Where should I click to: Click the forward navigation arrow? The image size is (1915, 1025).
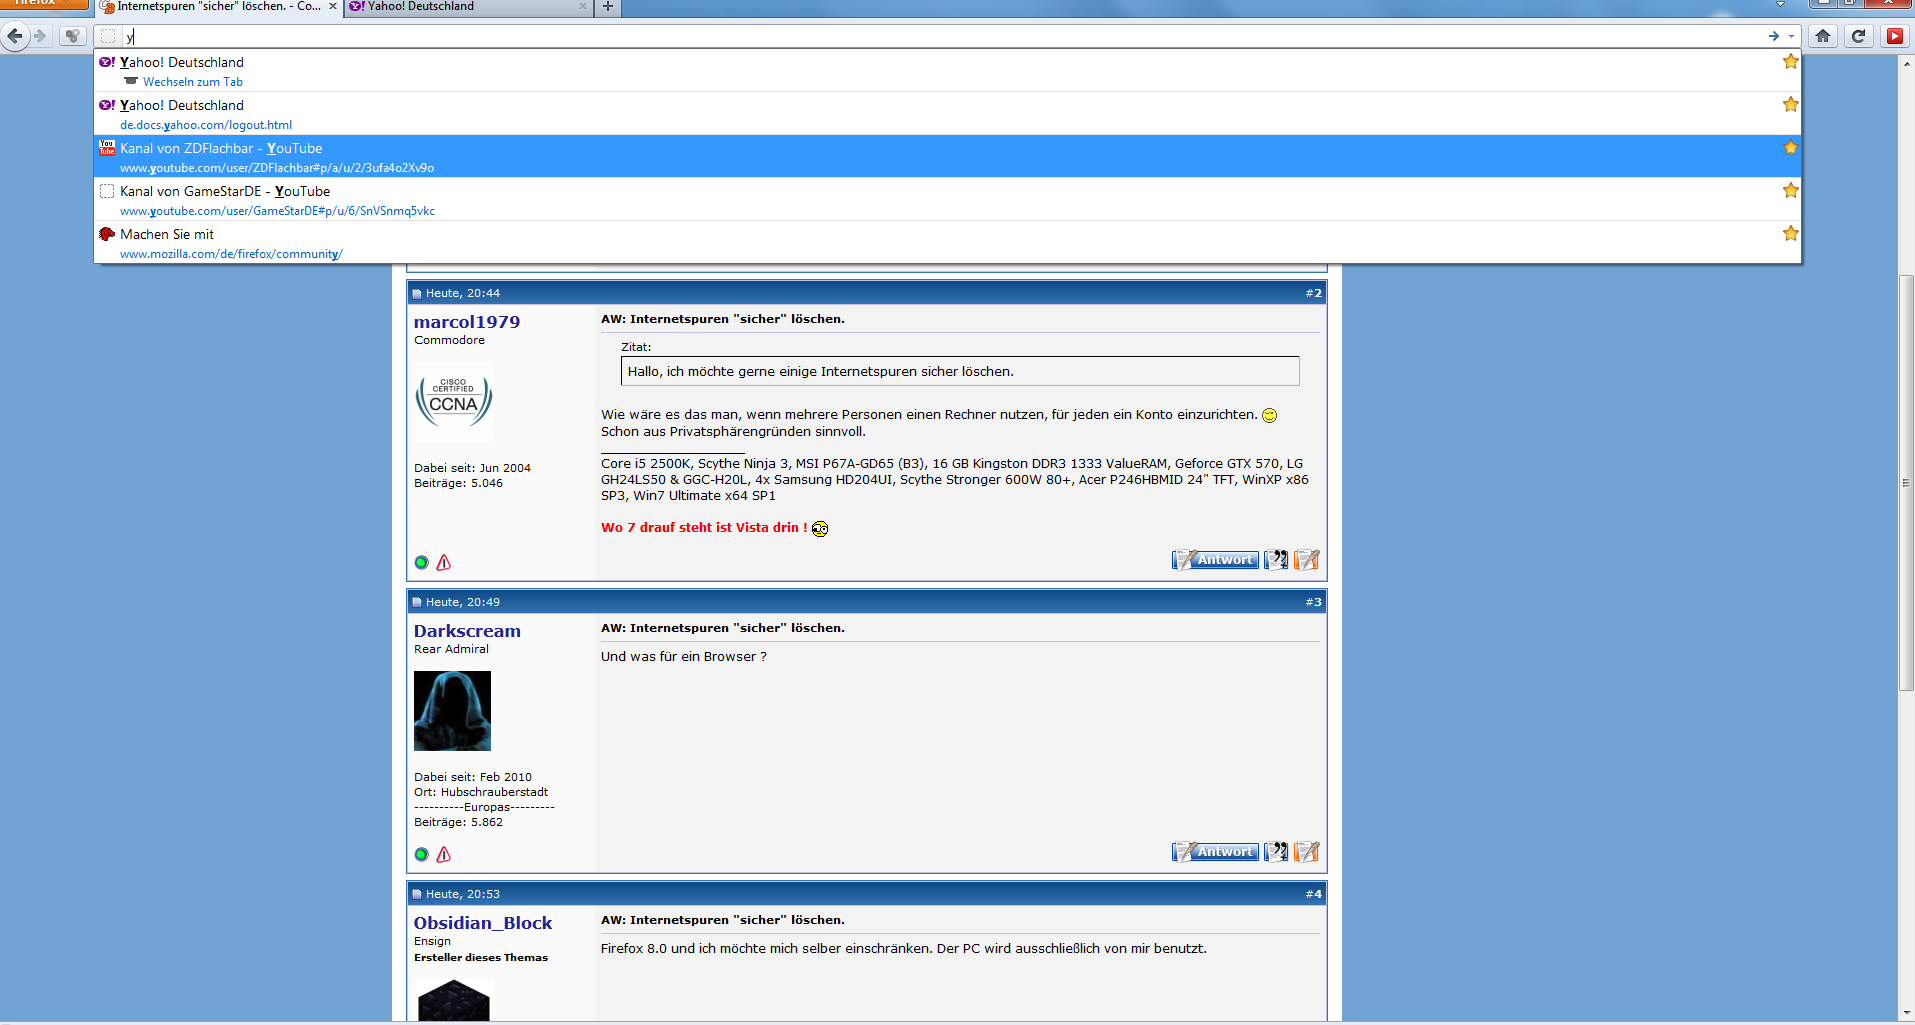40,36
